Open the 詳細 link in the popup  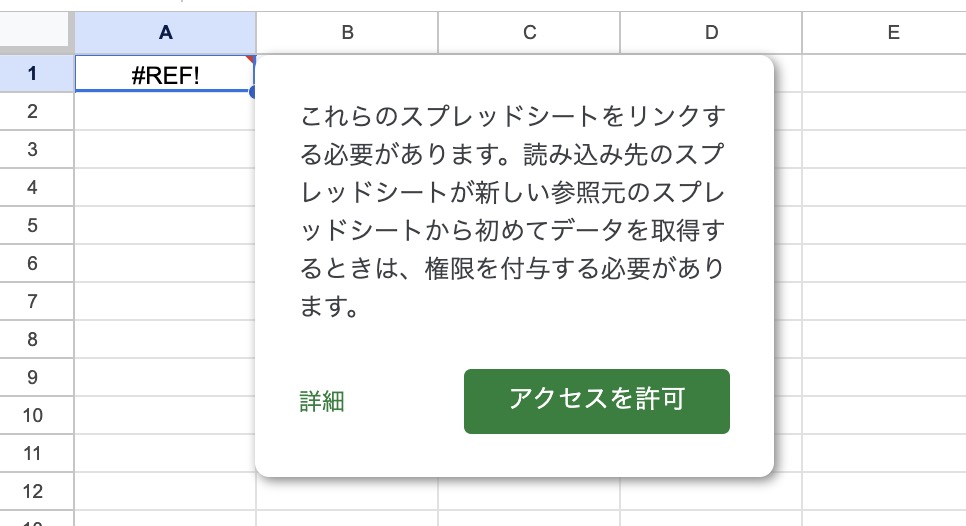322,402
